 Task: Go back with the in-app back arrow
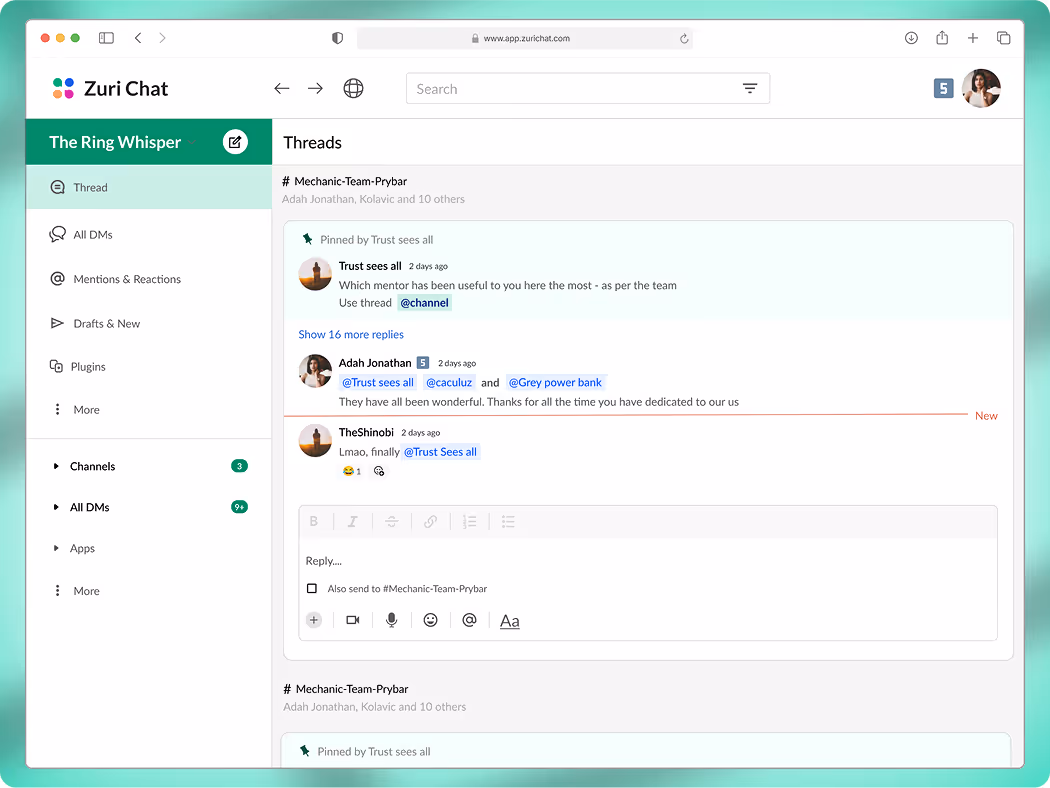[x=281, y=88]
